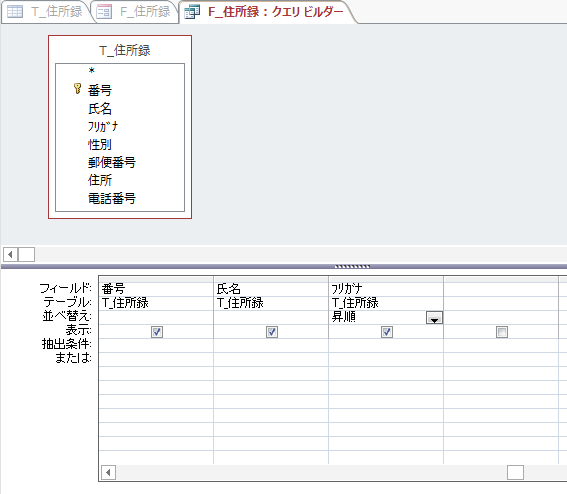Select 電話番号 field in the table list
The image size is (567, 494).
click(x=112, y=198)
